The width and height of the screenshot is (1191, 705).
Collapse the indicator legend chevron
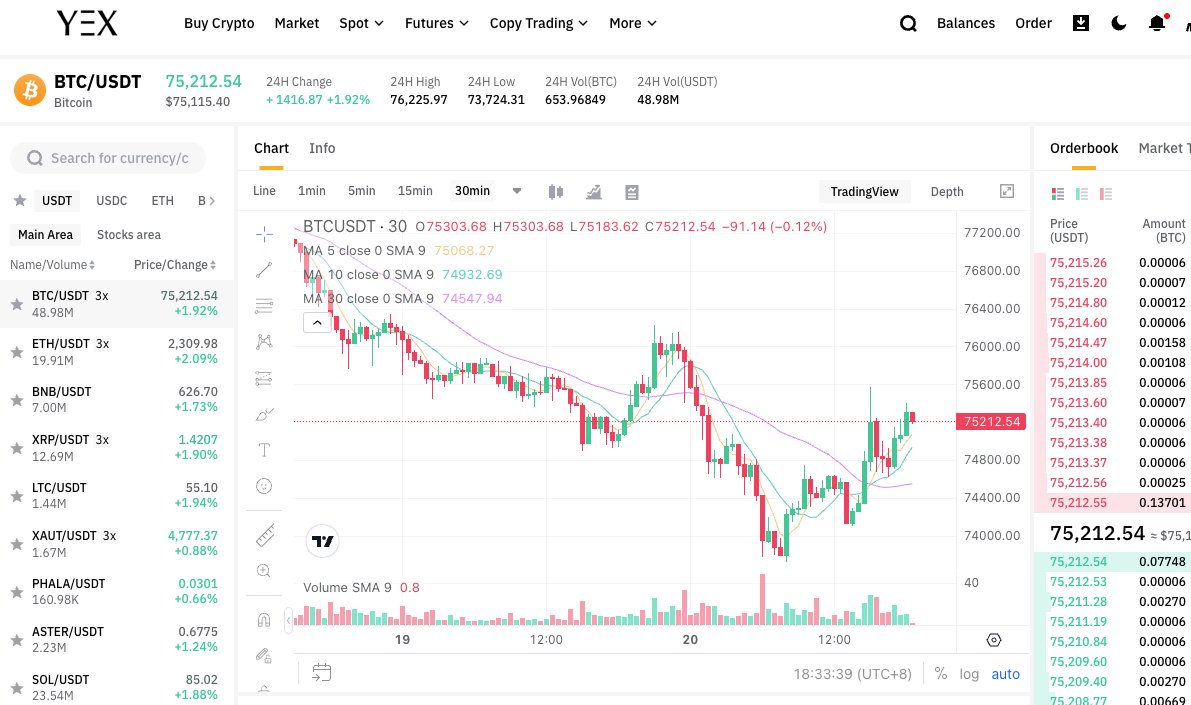[x=316, y=322]
